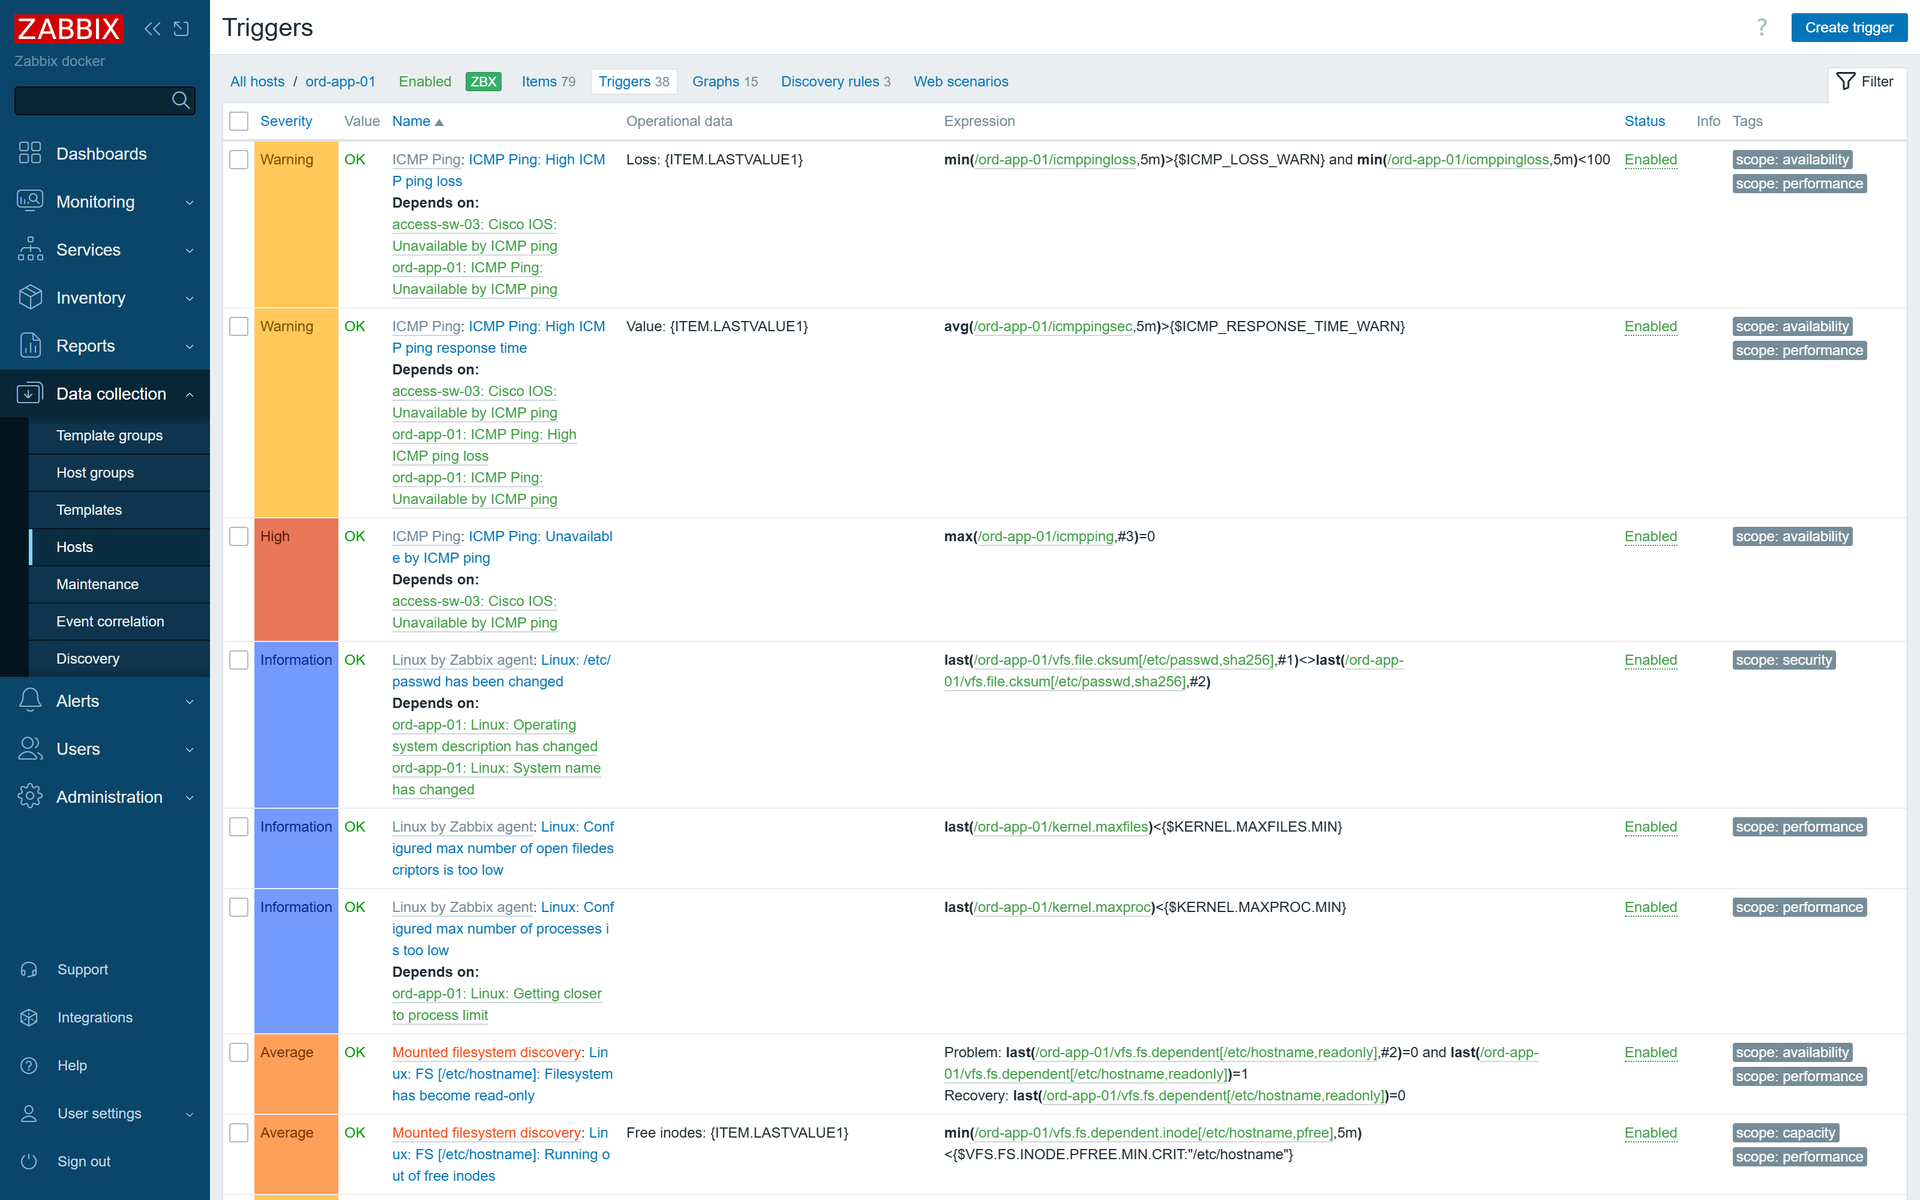
Task: Check the High ICMP ping loss trigger checkbox
Action: (239, 160)
